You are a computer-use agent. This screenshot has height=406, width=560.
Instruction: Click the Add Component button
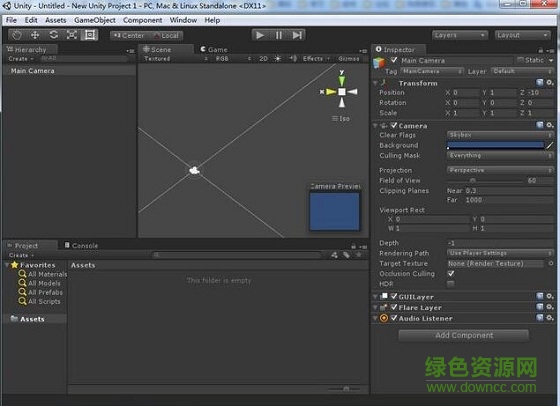[464, 335]
